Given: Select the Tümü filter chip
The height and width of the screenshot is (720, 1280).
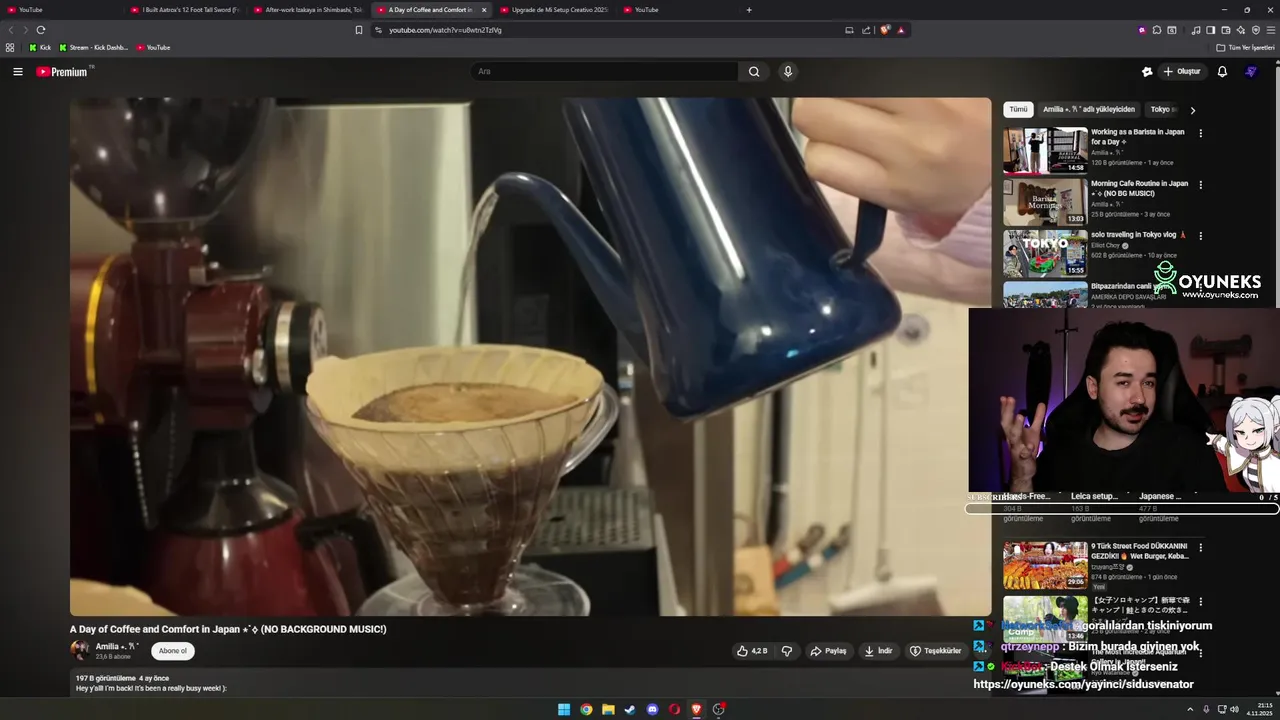Looking at the screenshot, I should tap(1018, 109).
